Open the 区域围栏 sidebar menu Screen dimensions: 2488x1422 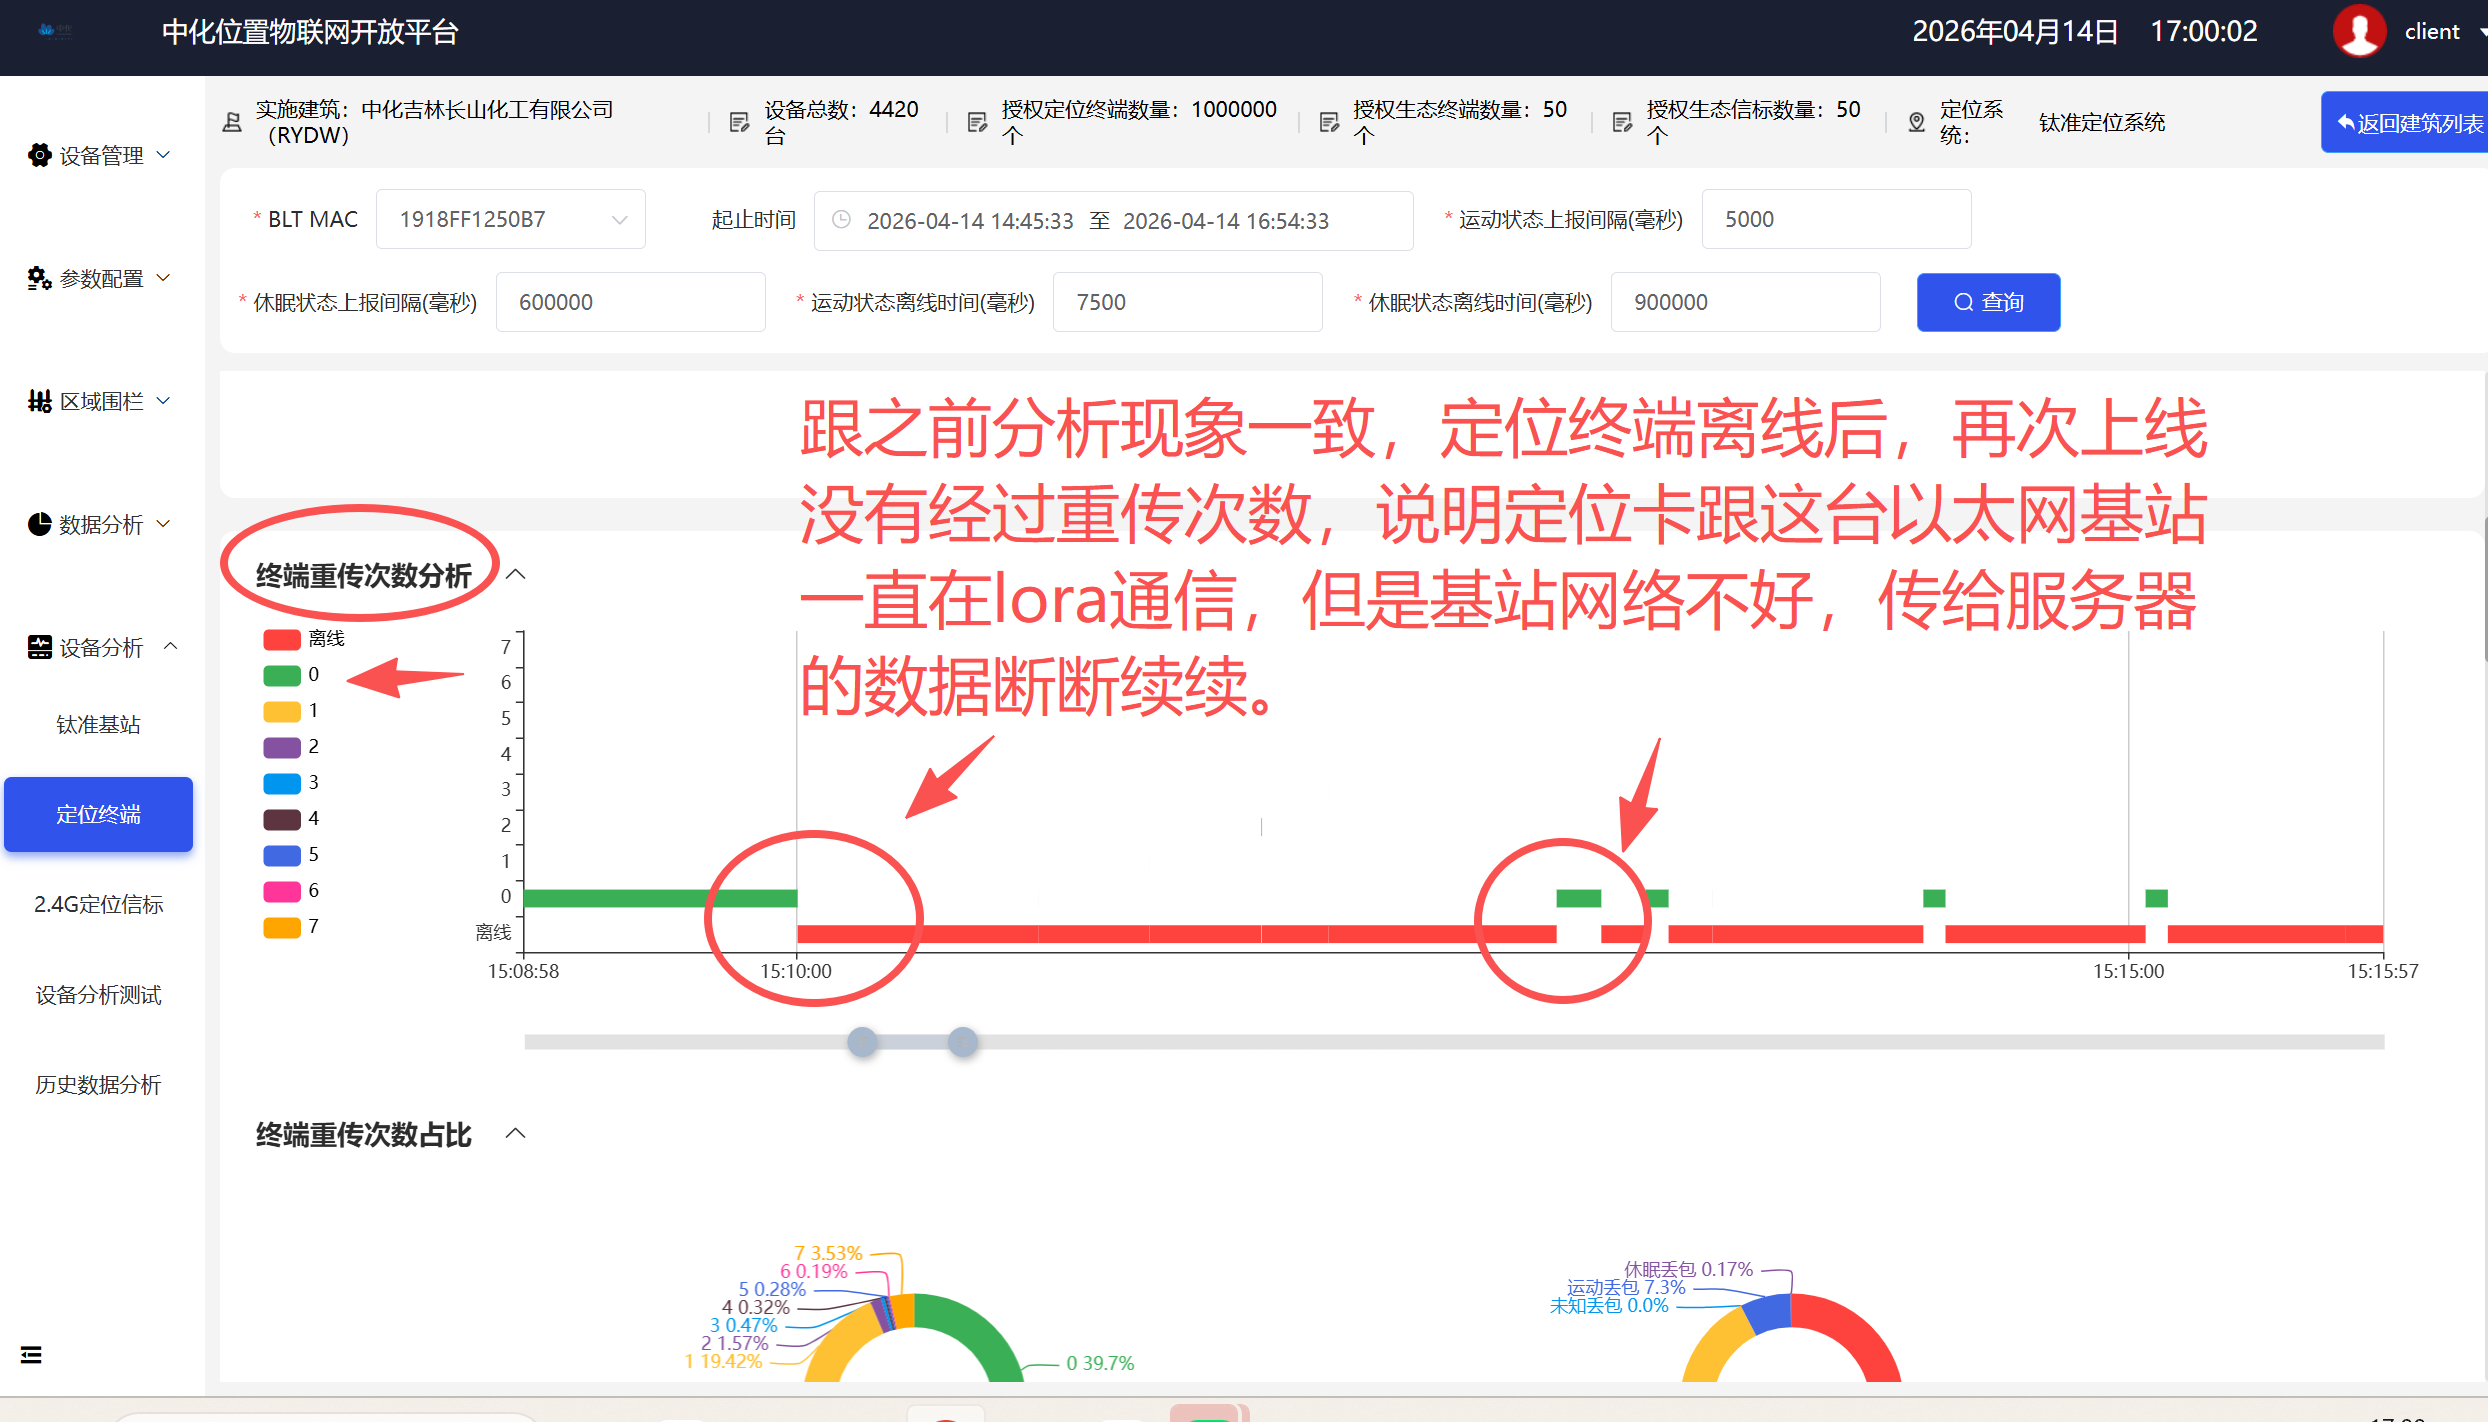[99, 401]
